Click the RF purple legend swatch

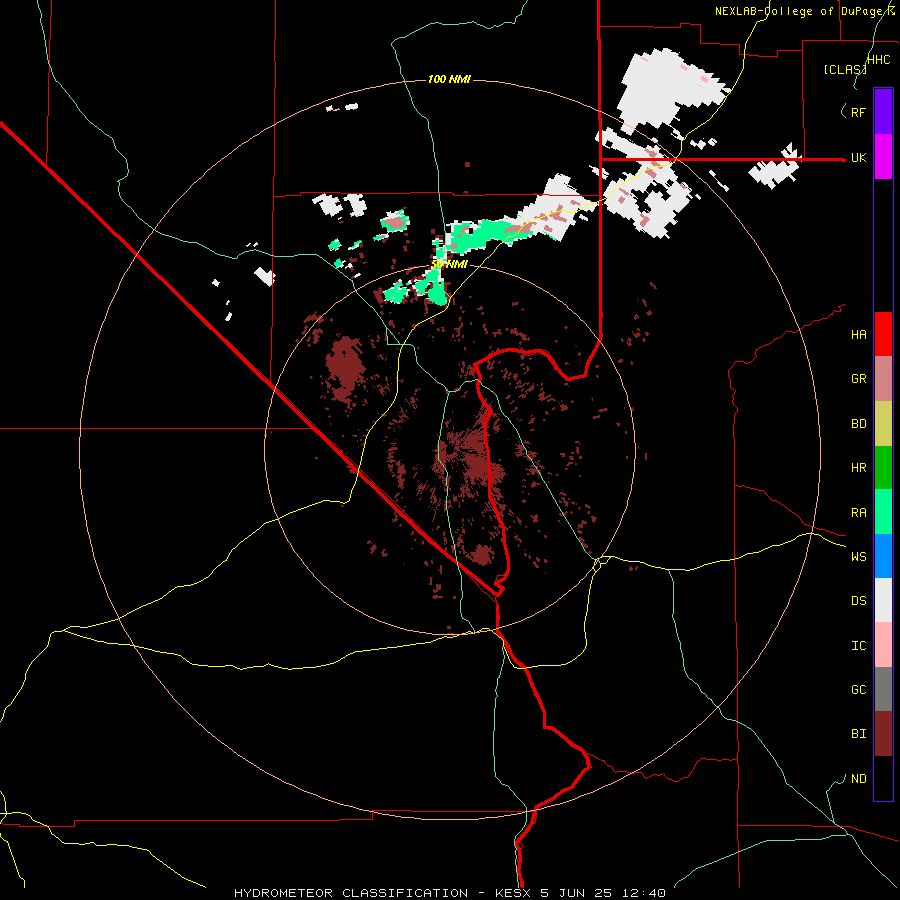pyautogui.click(x=883, y=112)
